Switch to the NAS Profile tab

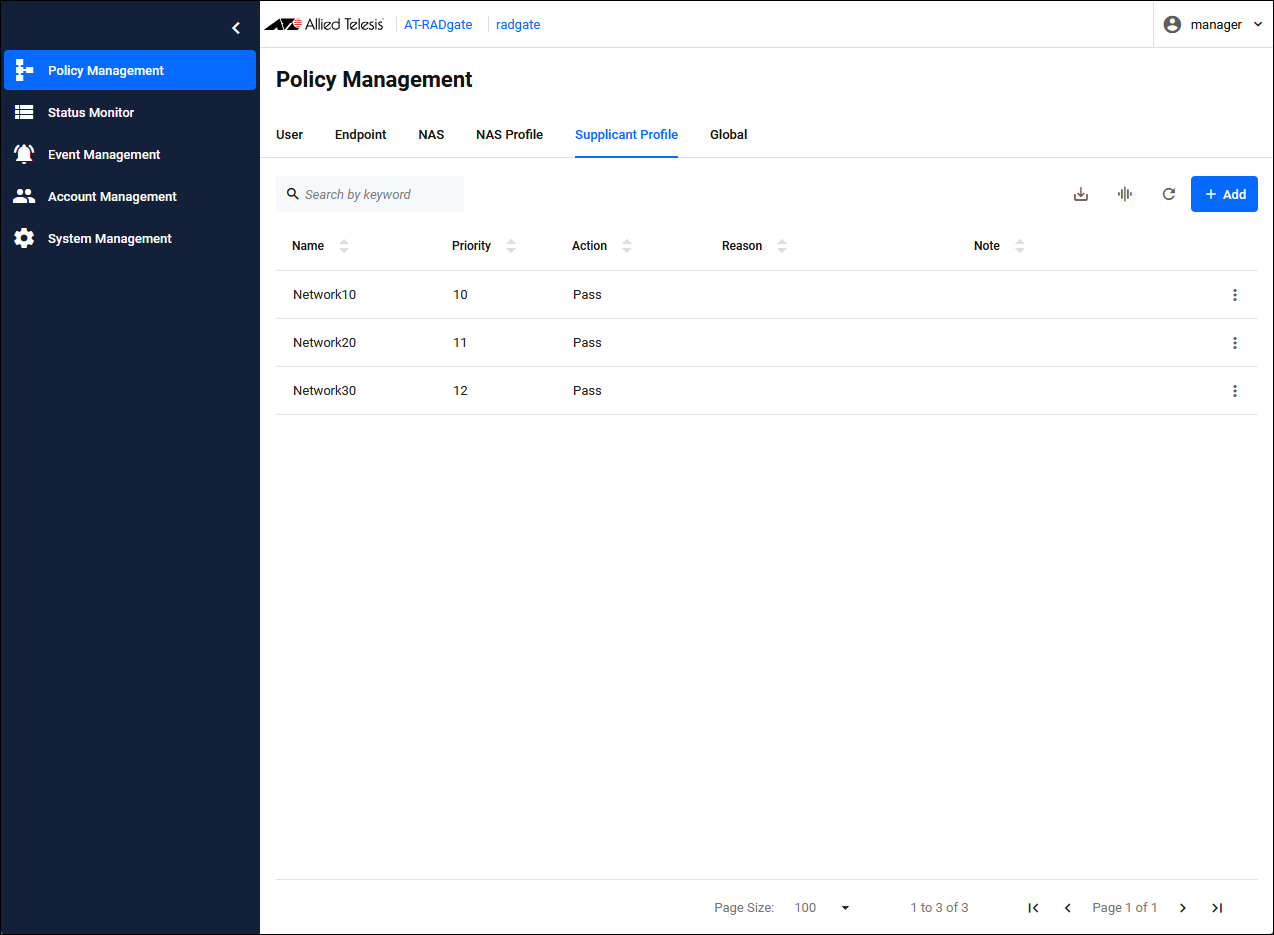point(509,135)
